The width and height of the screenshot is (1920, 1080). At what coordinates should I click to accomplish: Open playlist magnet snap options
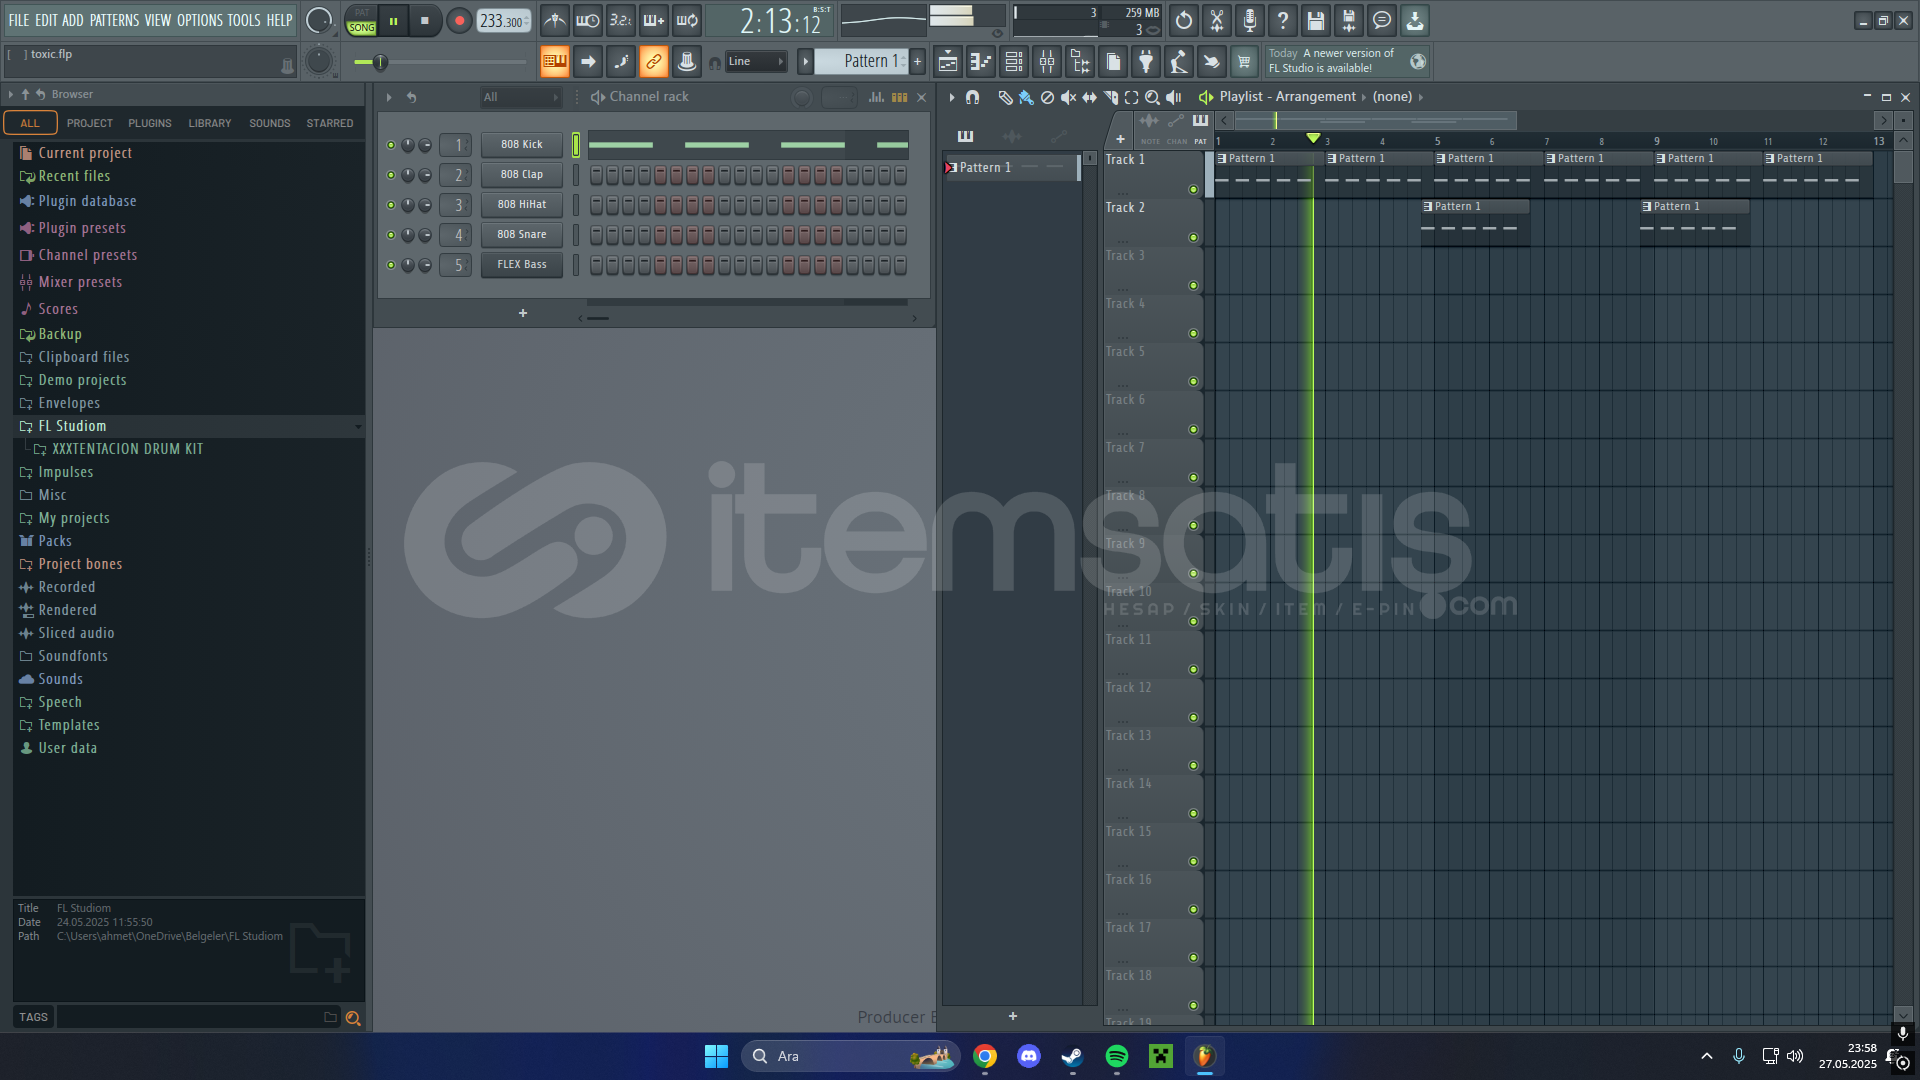[972, 97]
